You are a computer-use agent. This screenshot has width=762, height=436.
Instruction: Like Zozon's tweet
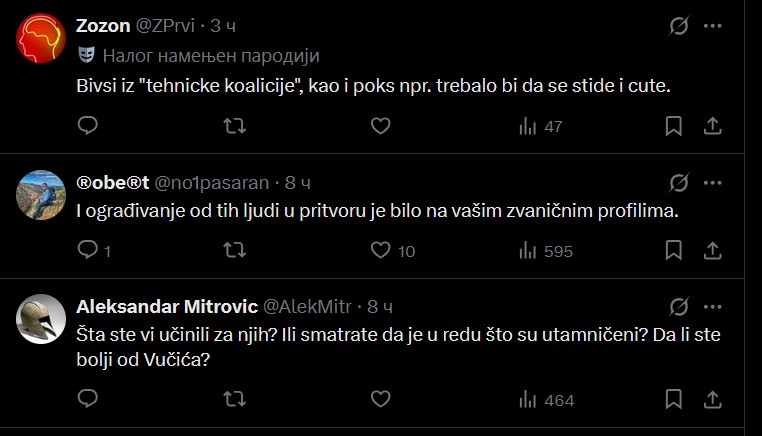coord(381,126)
